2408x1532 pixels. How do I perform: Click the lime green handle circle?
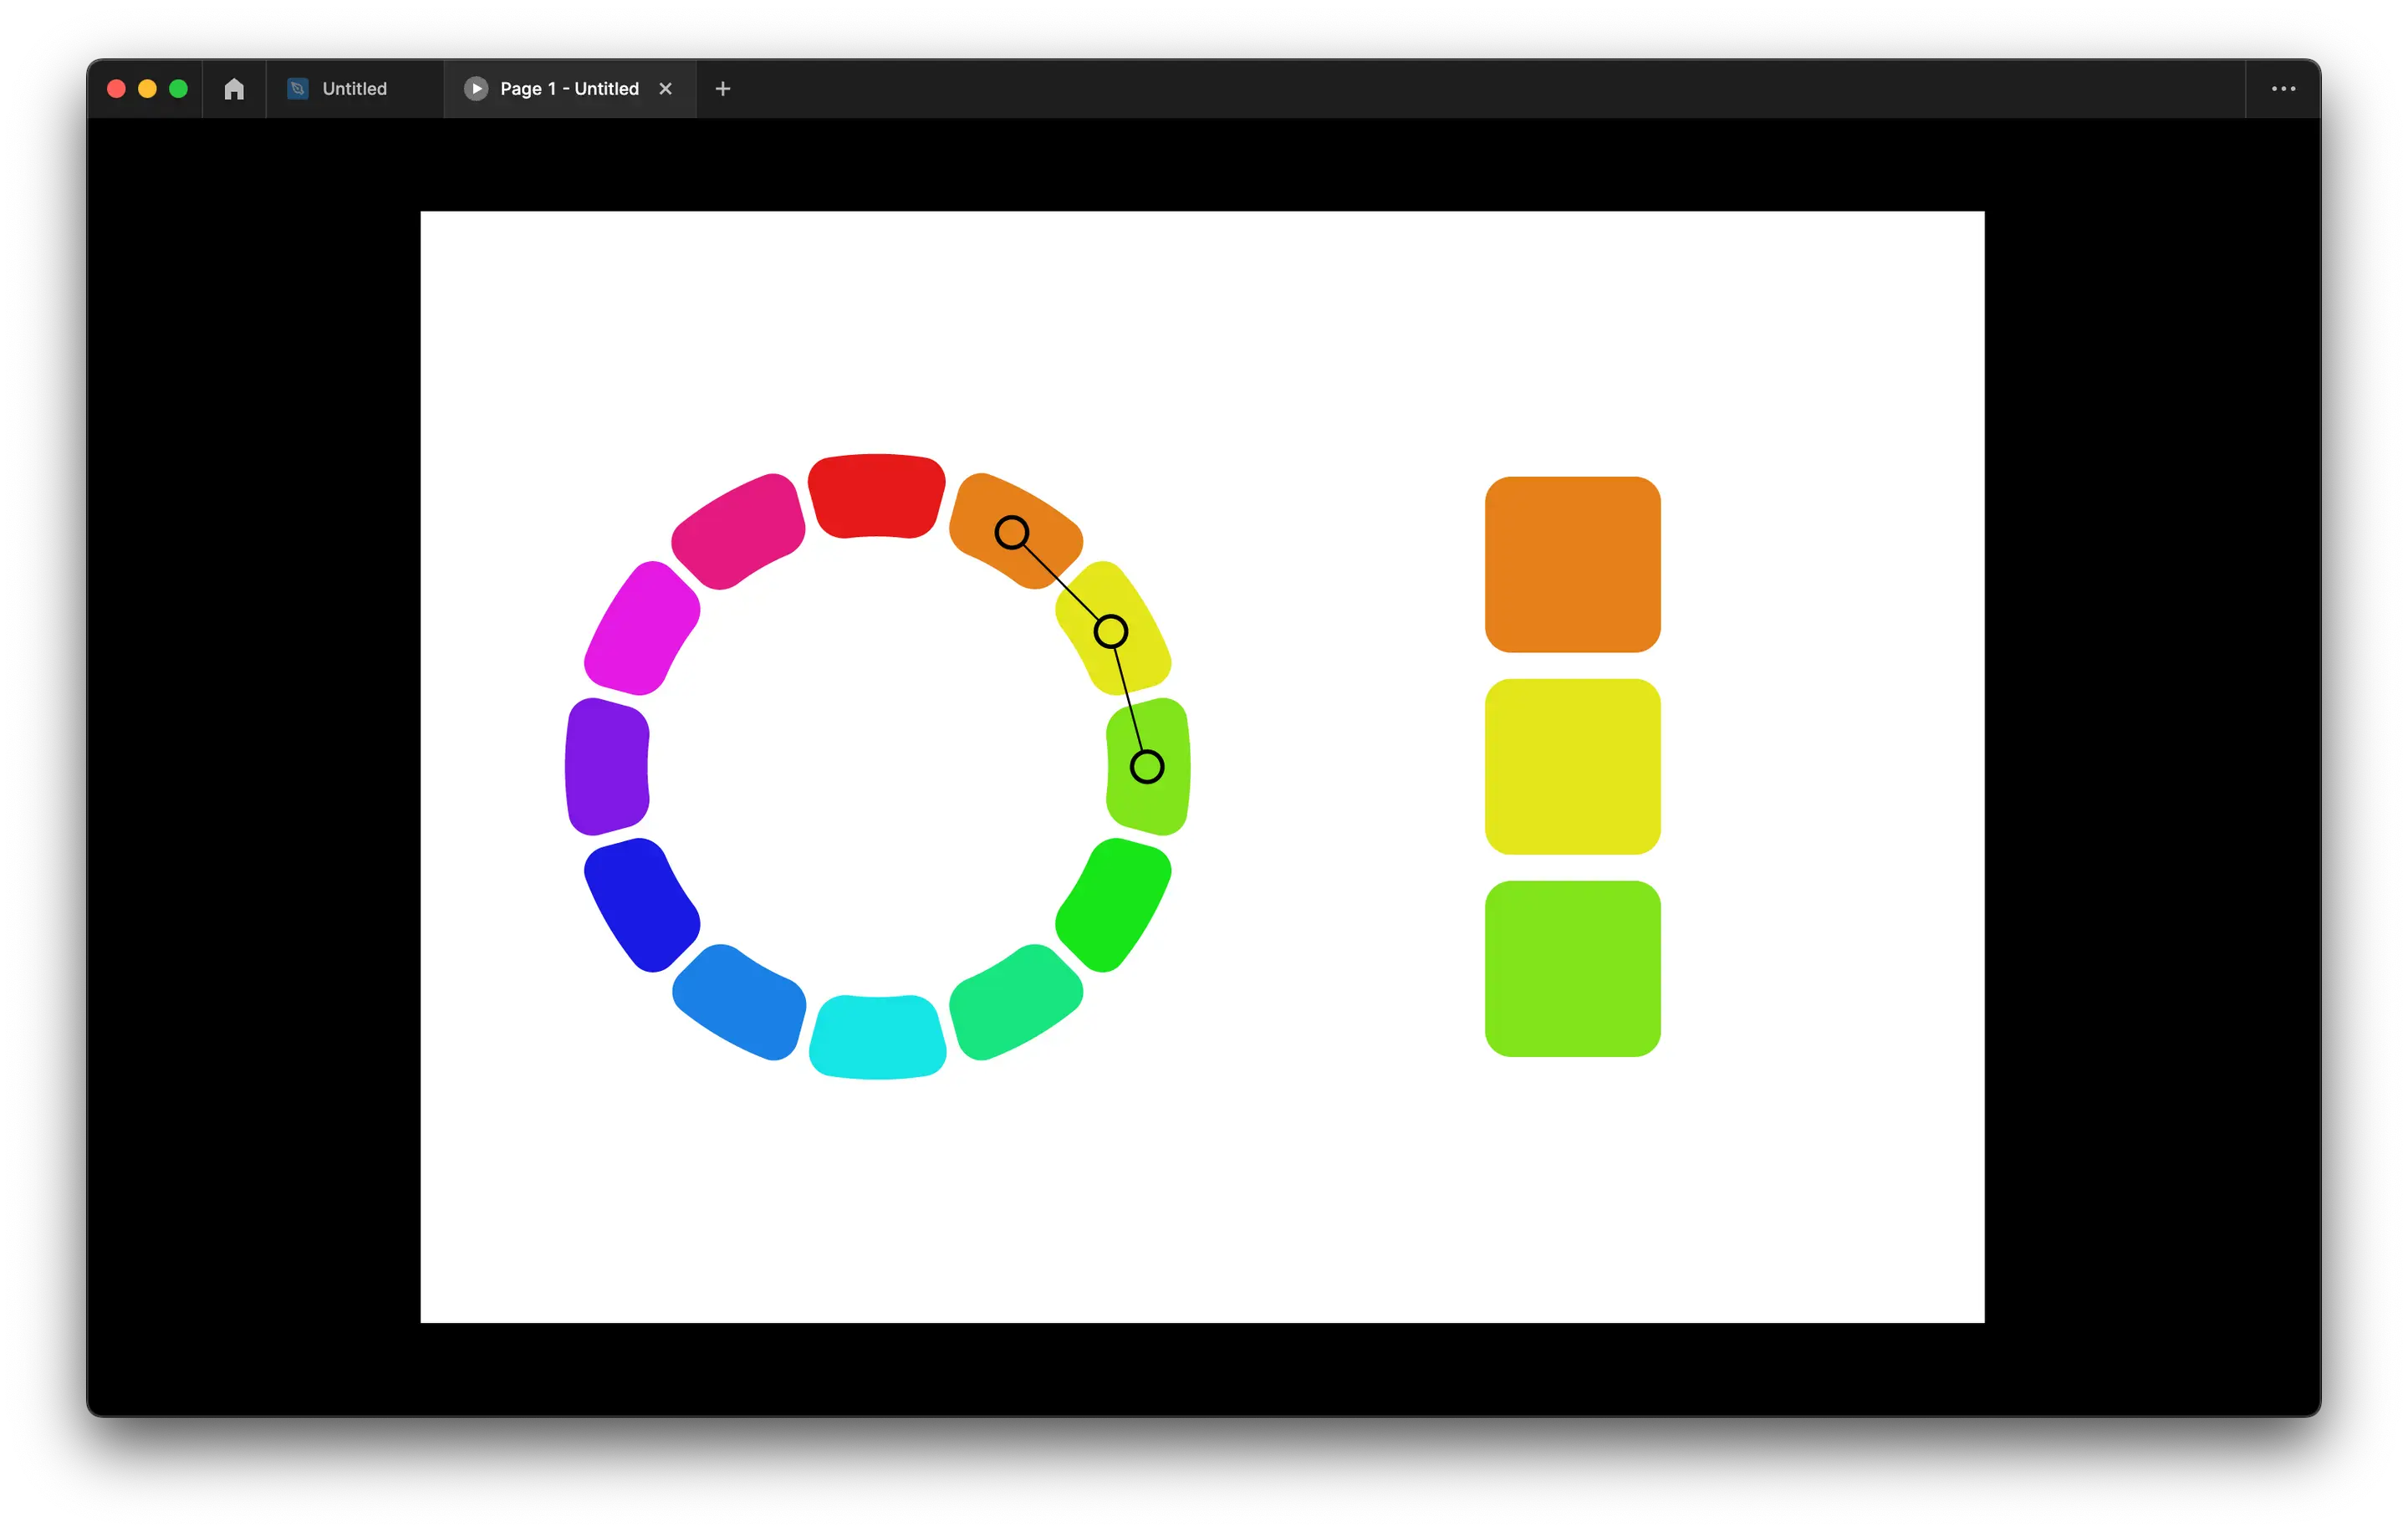click(x=1147, y=767)
